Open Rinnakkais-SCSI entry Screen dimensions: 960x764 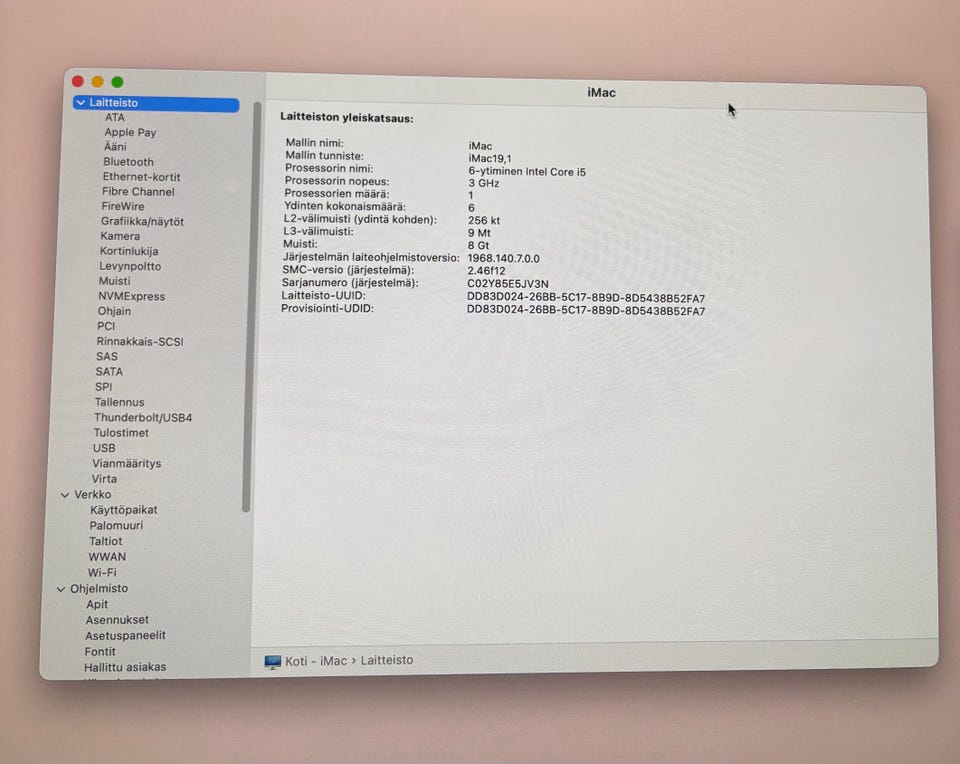[140, 342]
